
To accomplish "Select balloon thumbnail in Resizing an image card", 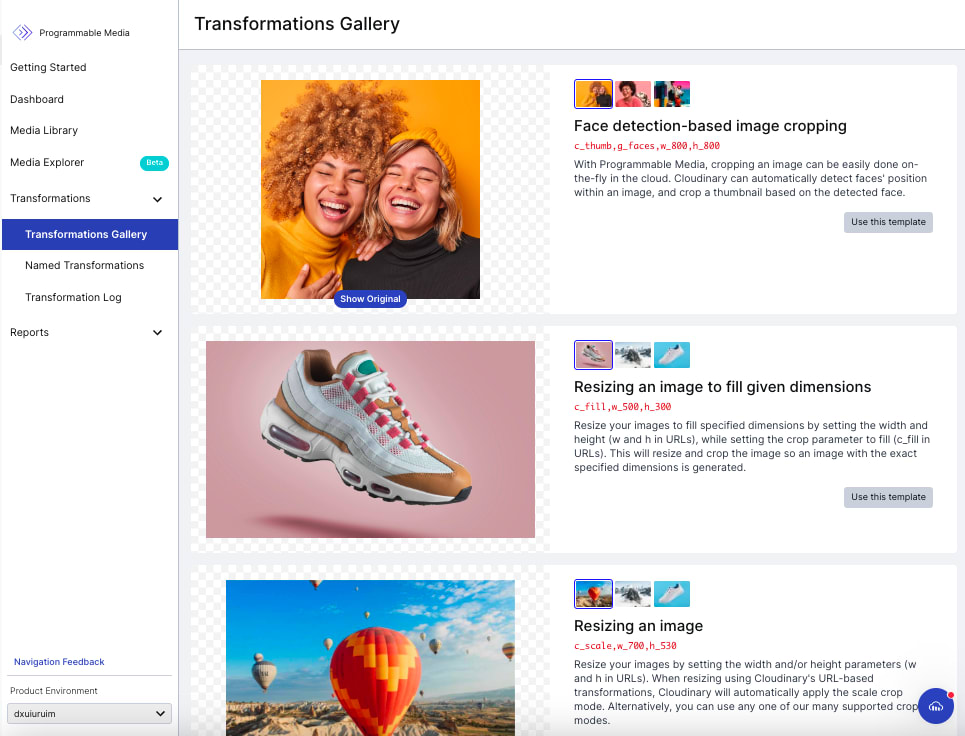I will click(x=593, y=594).
